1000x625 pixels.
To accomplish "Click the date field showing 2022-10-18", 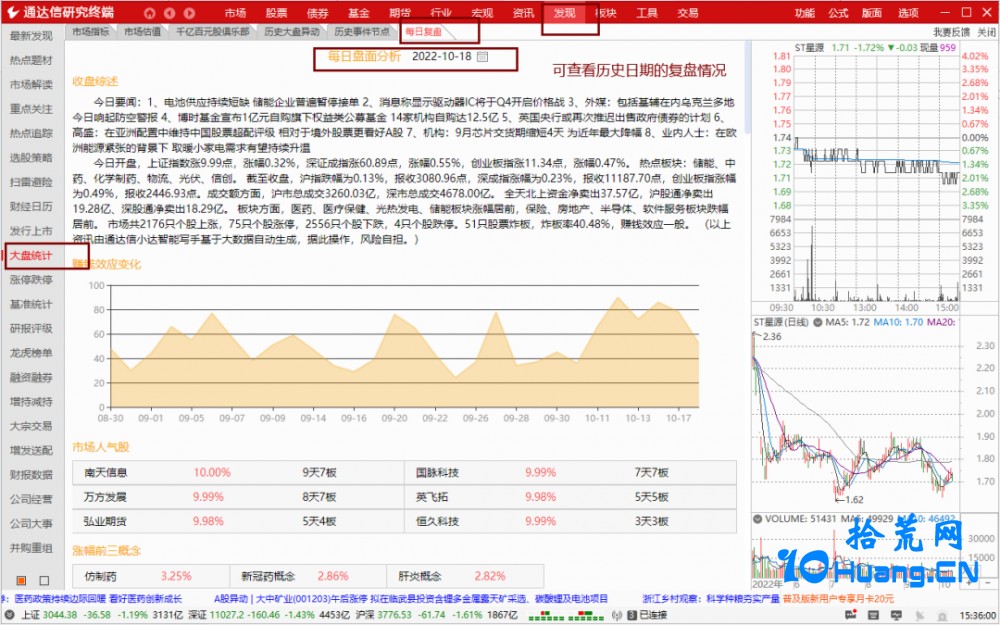I will (441, 57).
